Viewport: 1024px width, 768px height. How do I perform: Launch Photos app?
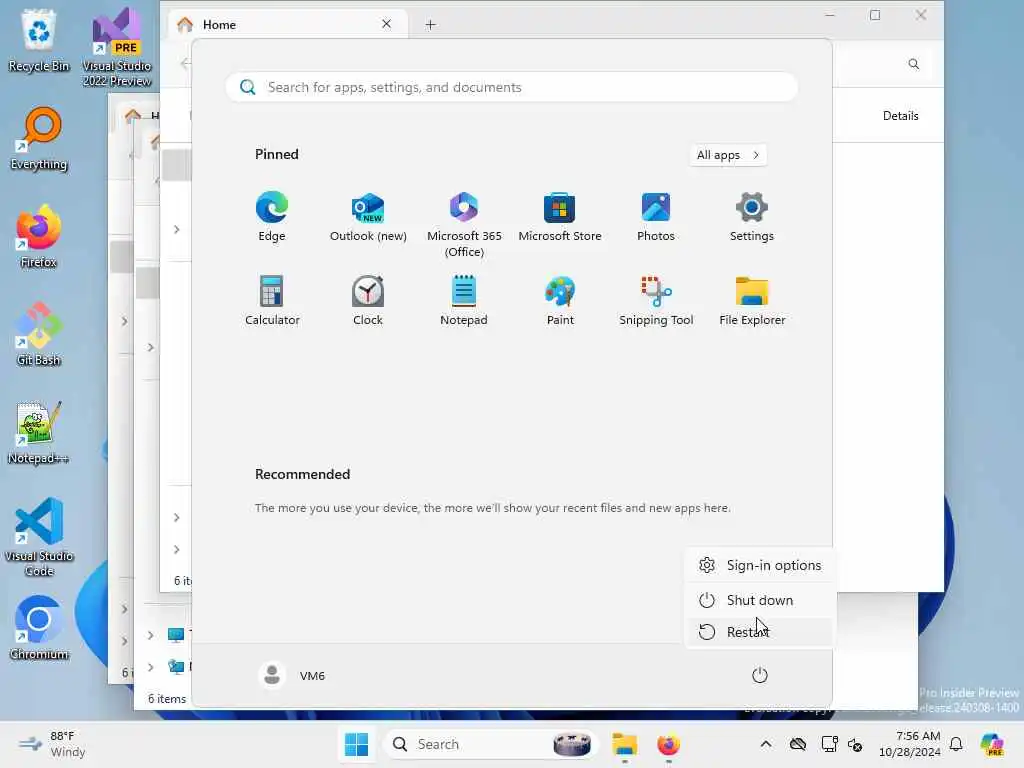(x=656, y=216)
